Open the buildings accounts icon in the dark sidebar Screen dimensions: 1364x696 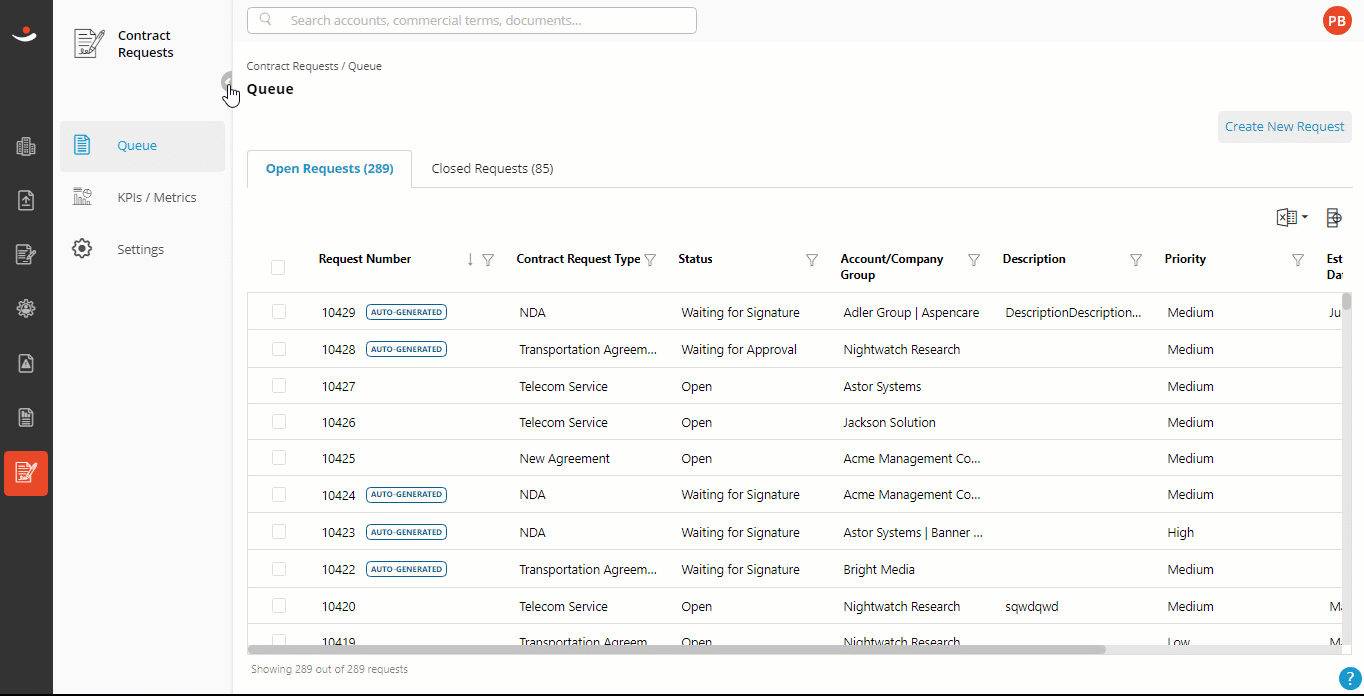tap(26, 147)
